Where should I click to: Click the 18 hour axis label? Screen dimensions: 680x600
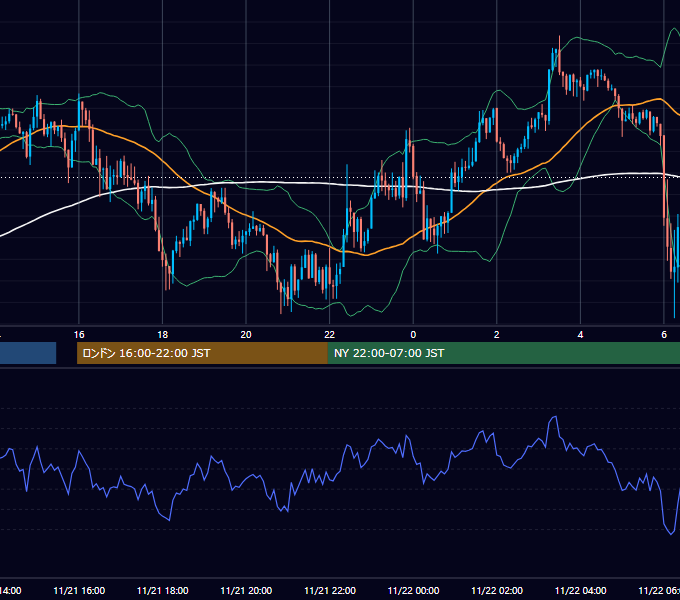163,335
